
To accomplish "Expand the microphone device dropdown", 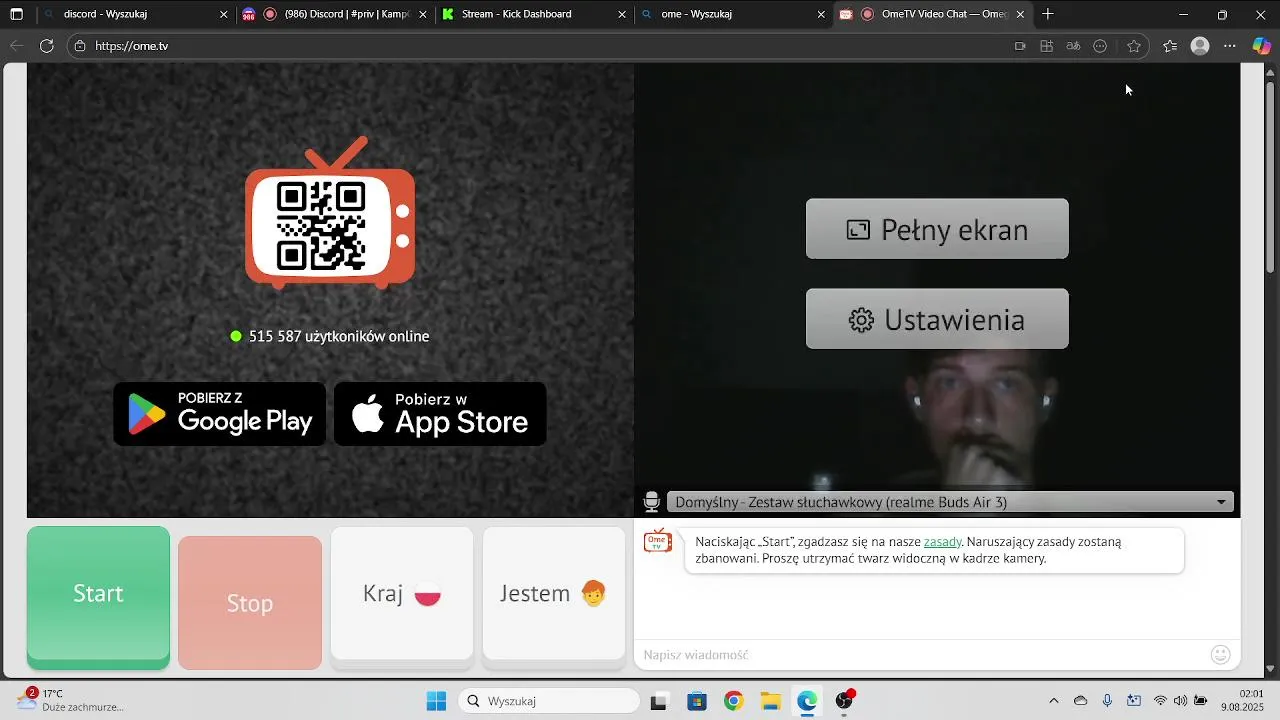I will tap(950, 502).
